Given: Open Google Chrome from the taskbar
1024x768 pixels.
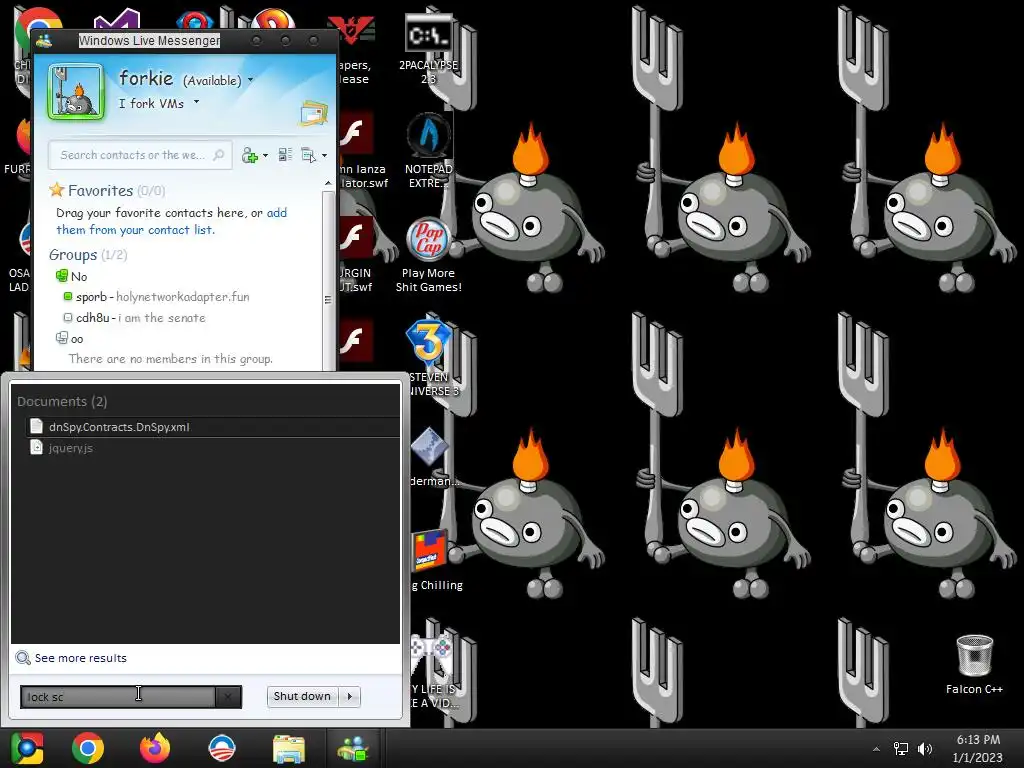Looking at the screenshot, I should [x=88, y=748].
